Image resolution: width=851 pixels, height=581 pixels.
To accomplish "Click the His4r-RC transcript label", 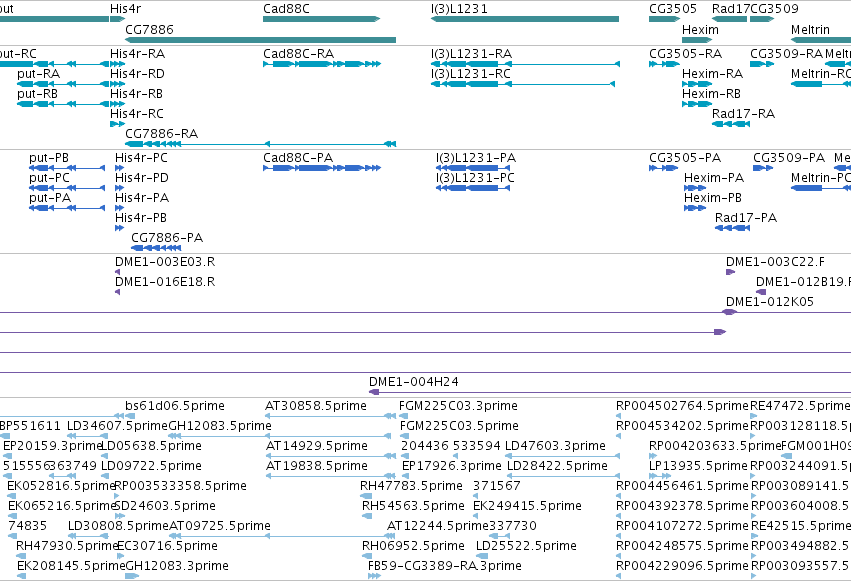I will (137, 114).
